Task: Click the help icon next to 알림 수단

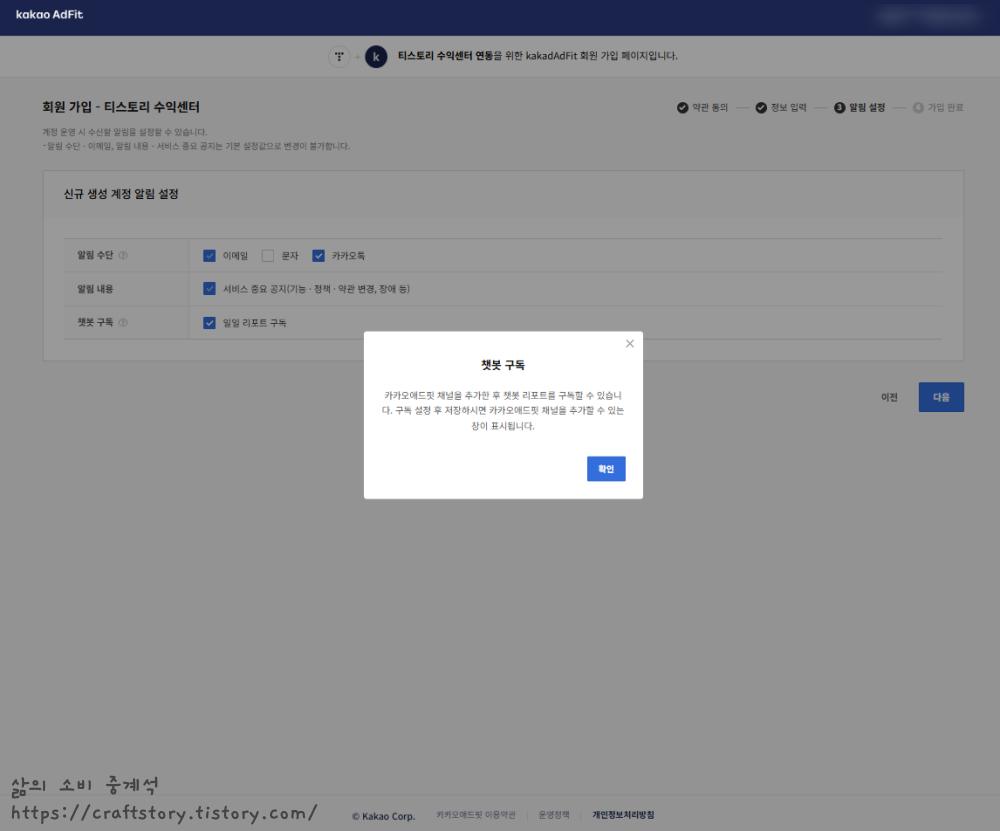Action: tap(123, 255)
